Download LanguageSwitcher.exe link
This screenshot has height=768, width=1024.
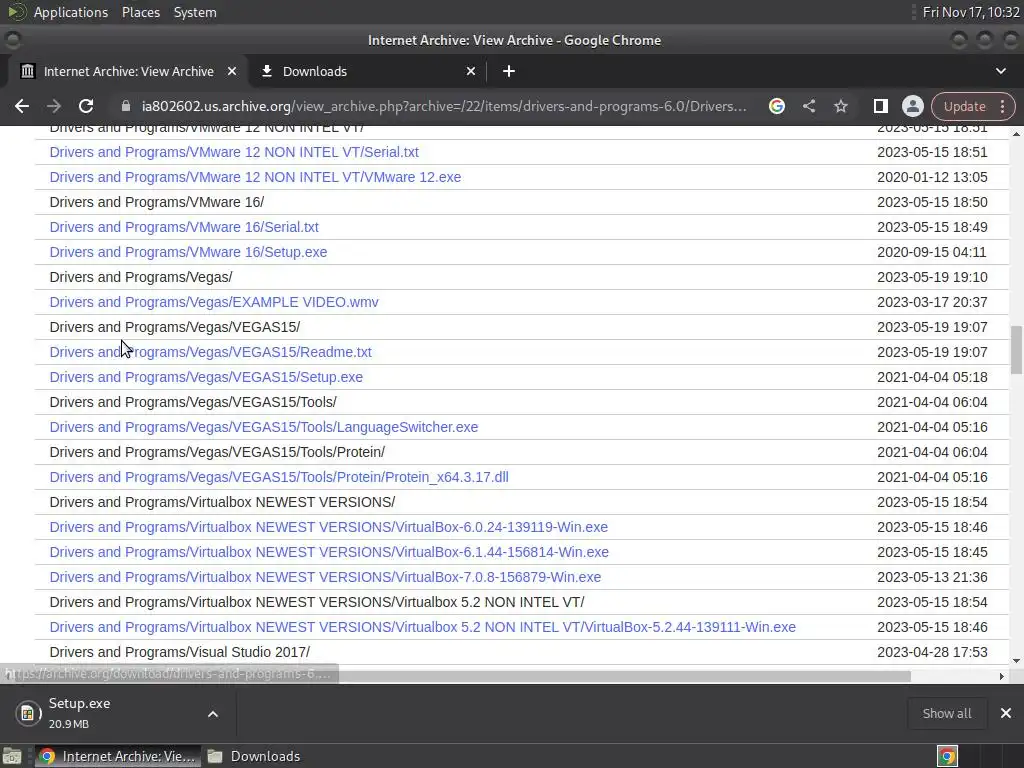(263, 427)
